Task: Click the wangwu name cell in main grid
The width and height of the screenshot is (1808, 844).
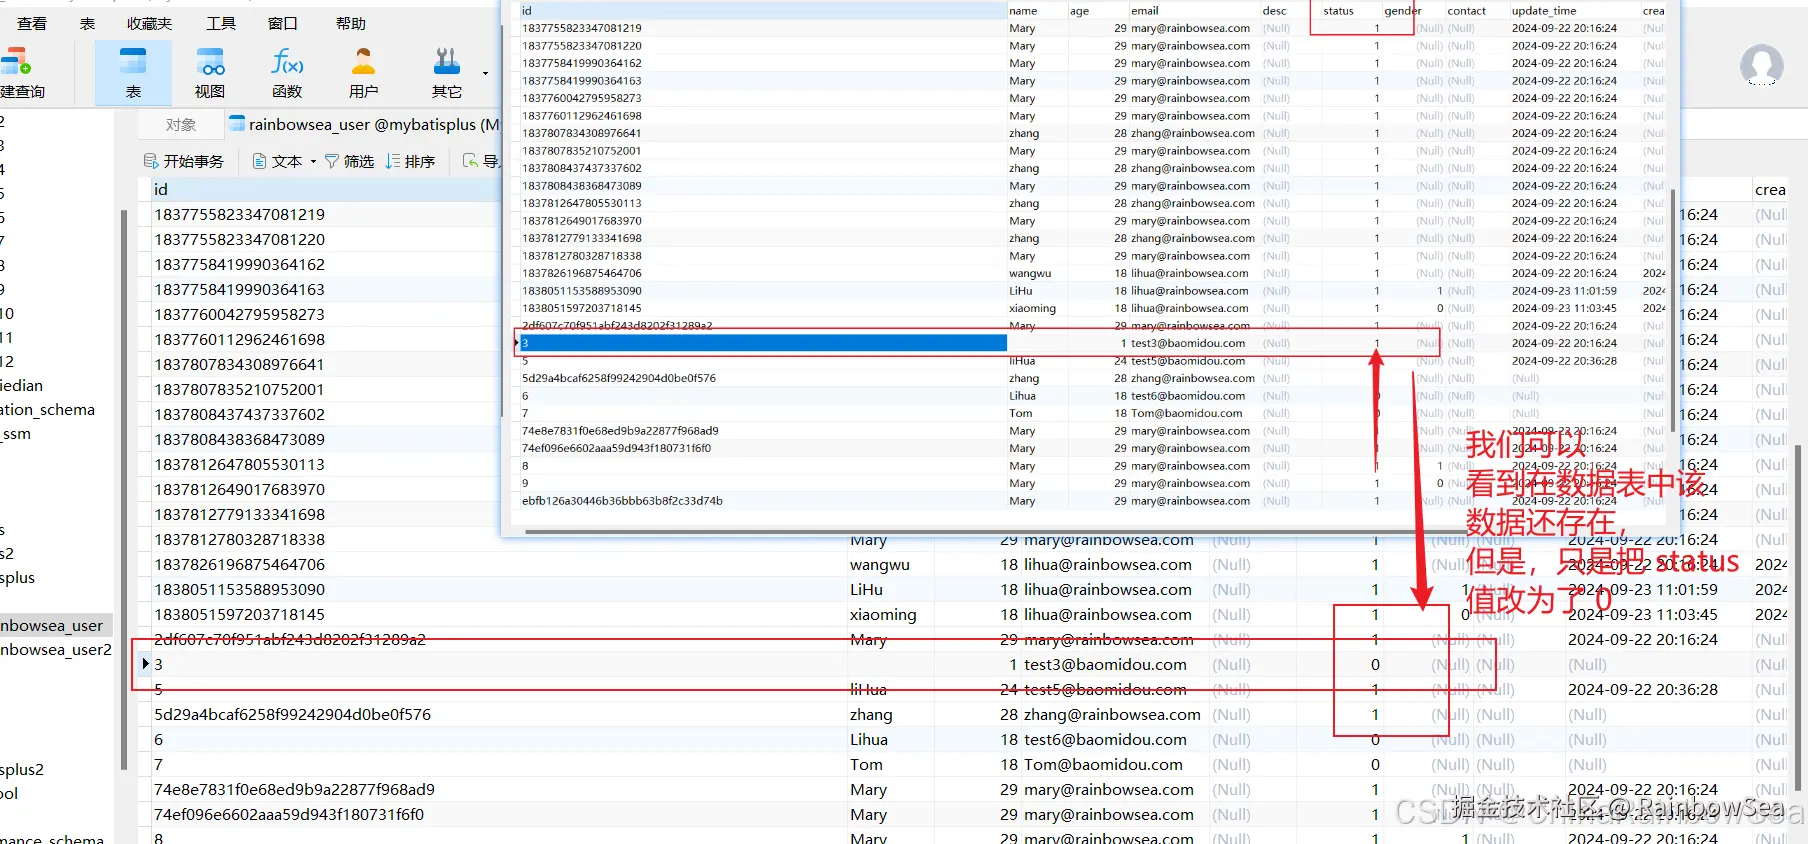Action: tap(879, 564)
